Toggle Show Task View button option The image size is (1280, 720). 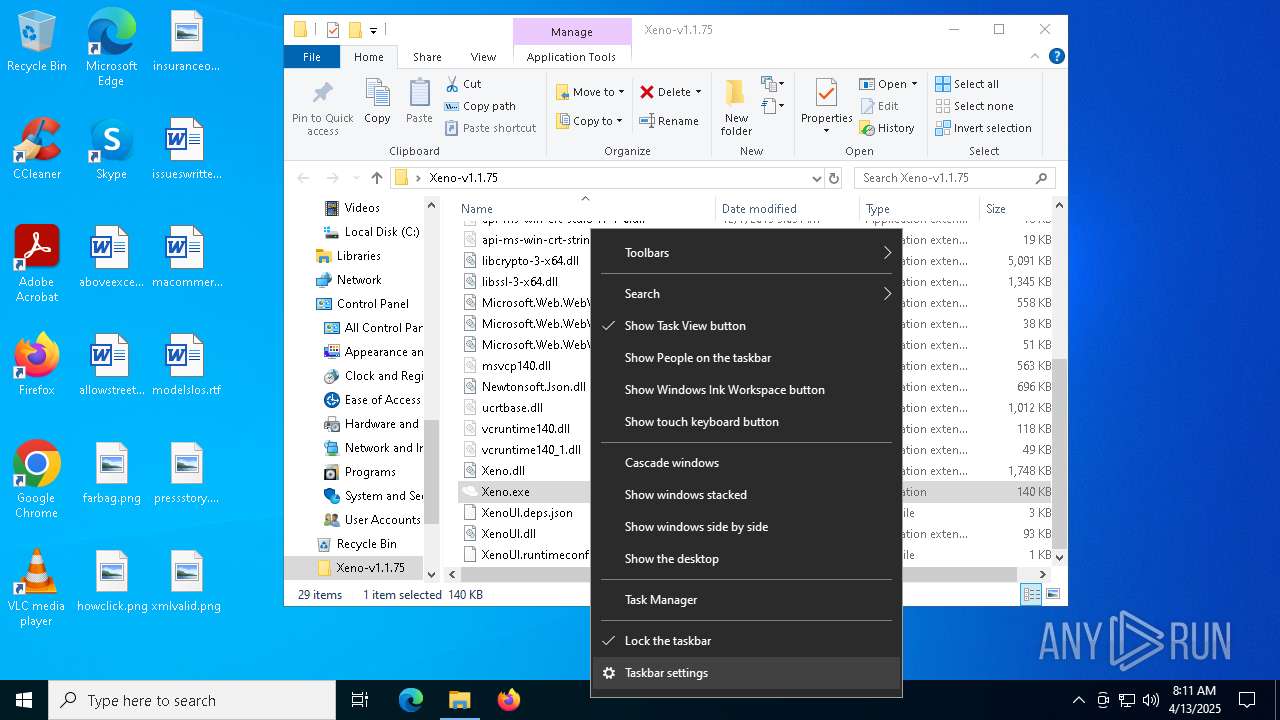coord(746,326)
